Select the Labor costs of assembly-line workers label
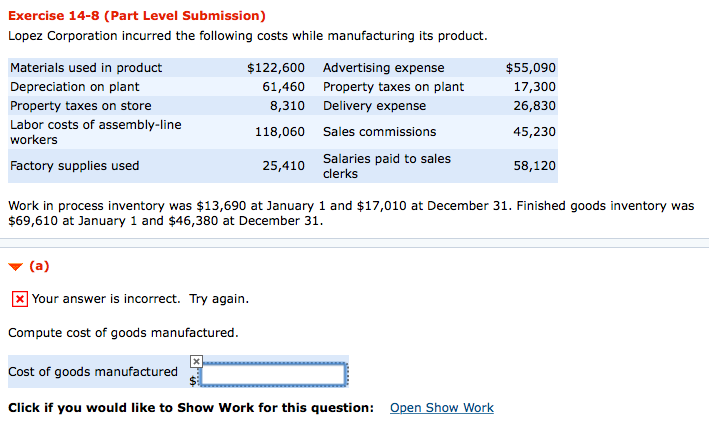The height and width of the screenshot is (432, 709). pos(95,132)
